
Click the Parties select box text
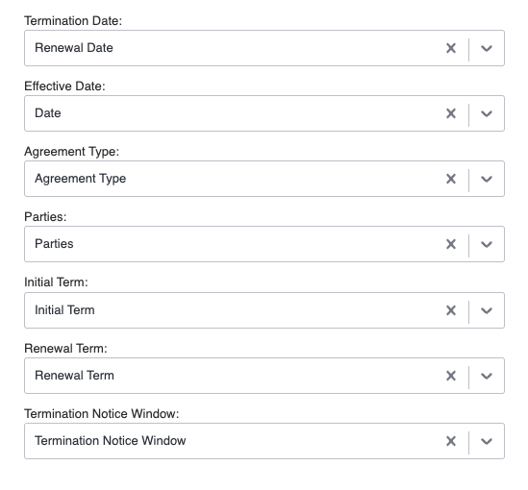(54, 244)
